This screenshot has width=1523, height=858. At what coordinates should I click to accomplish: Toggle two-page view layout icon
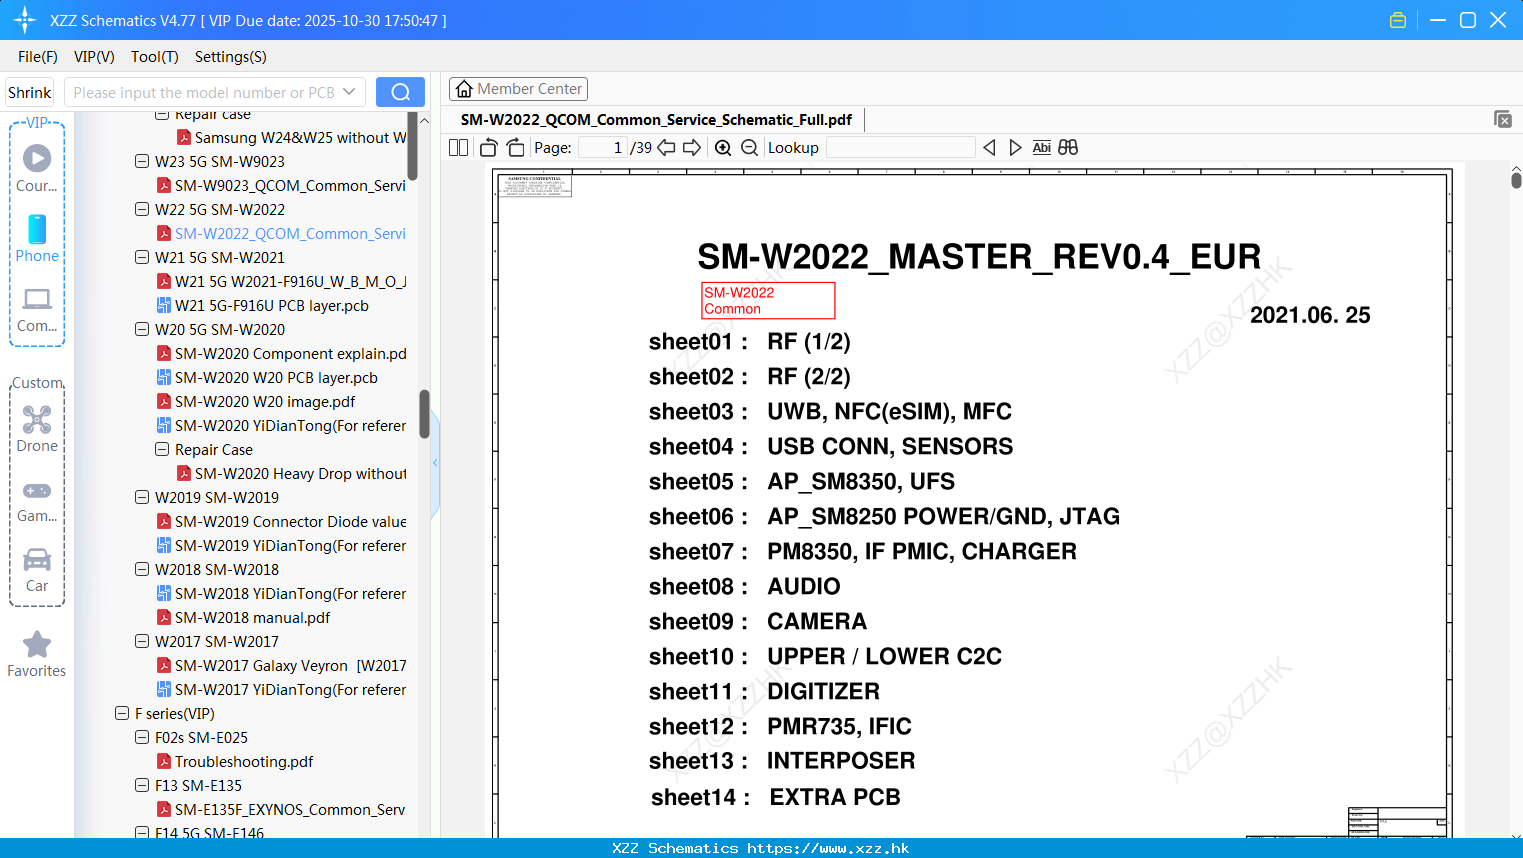[x=459, y=147]
